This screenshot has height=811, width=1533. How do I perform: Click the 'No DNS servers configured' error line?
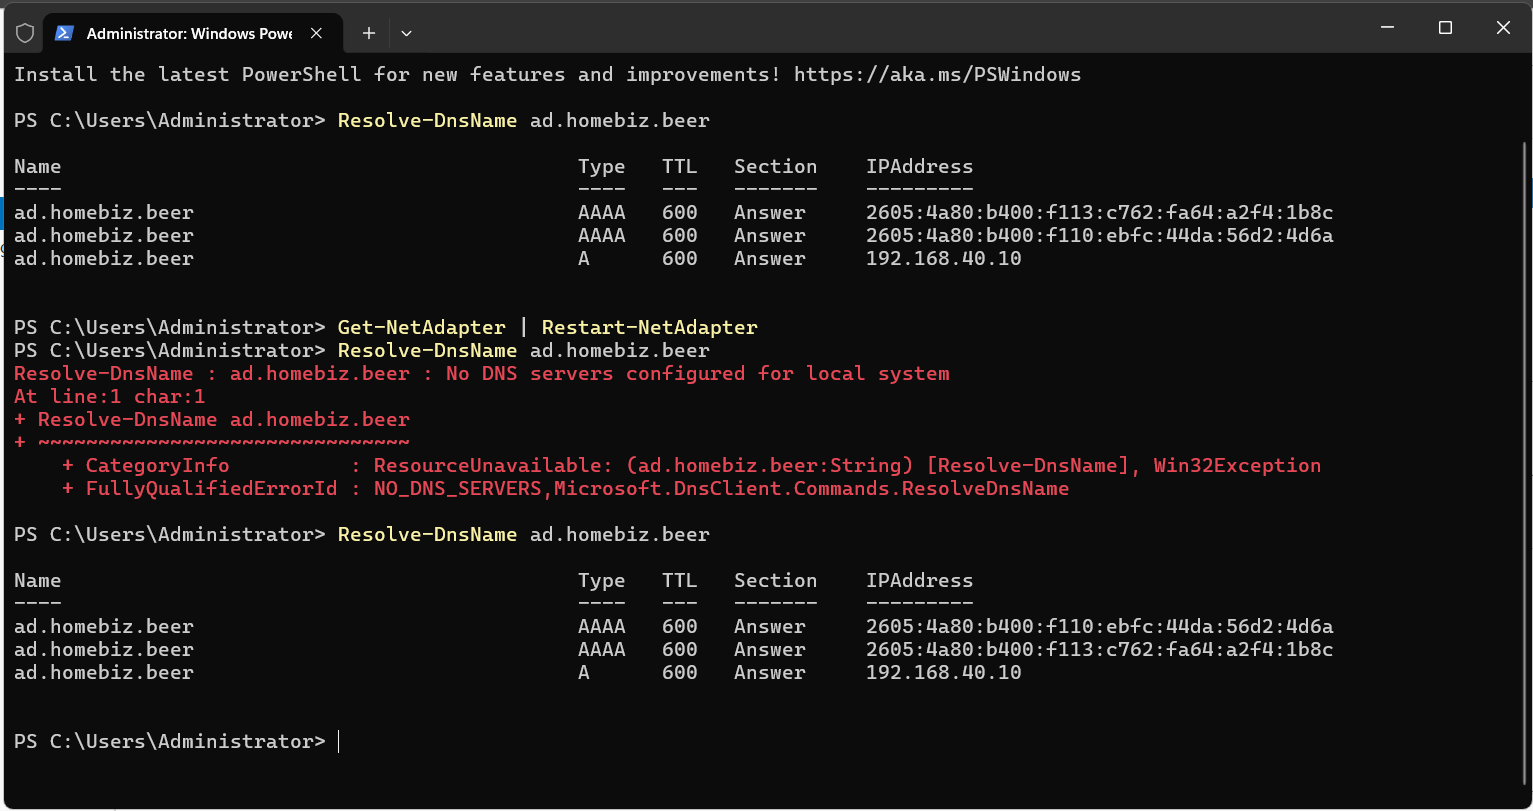pos(482,373)
